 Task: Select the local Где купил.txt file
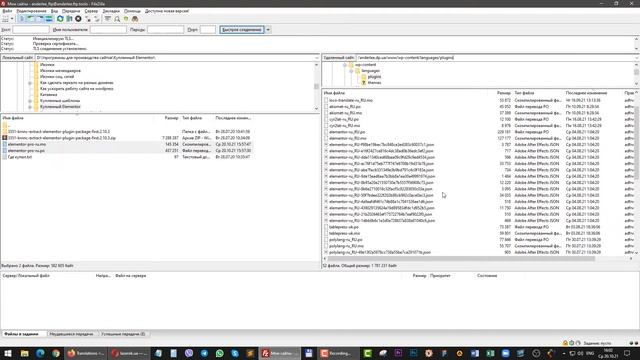[20, 157]
